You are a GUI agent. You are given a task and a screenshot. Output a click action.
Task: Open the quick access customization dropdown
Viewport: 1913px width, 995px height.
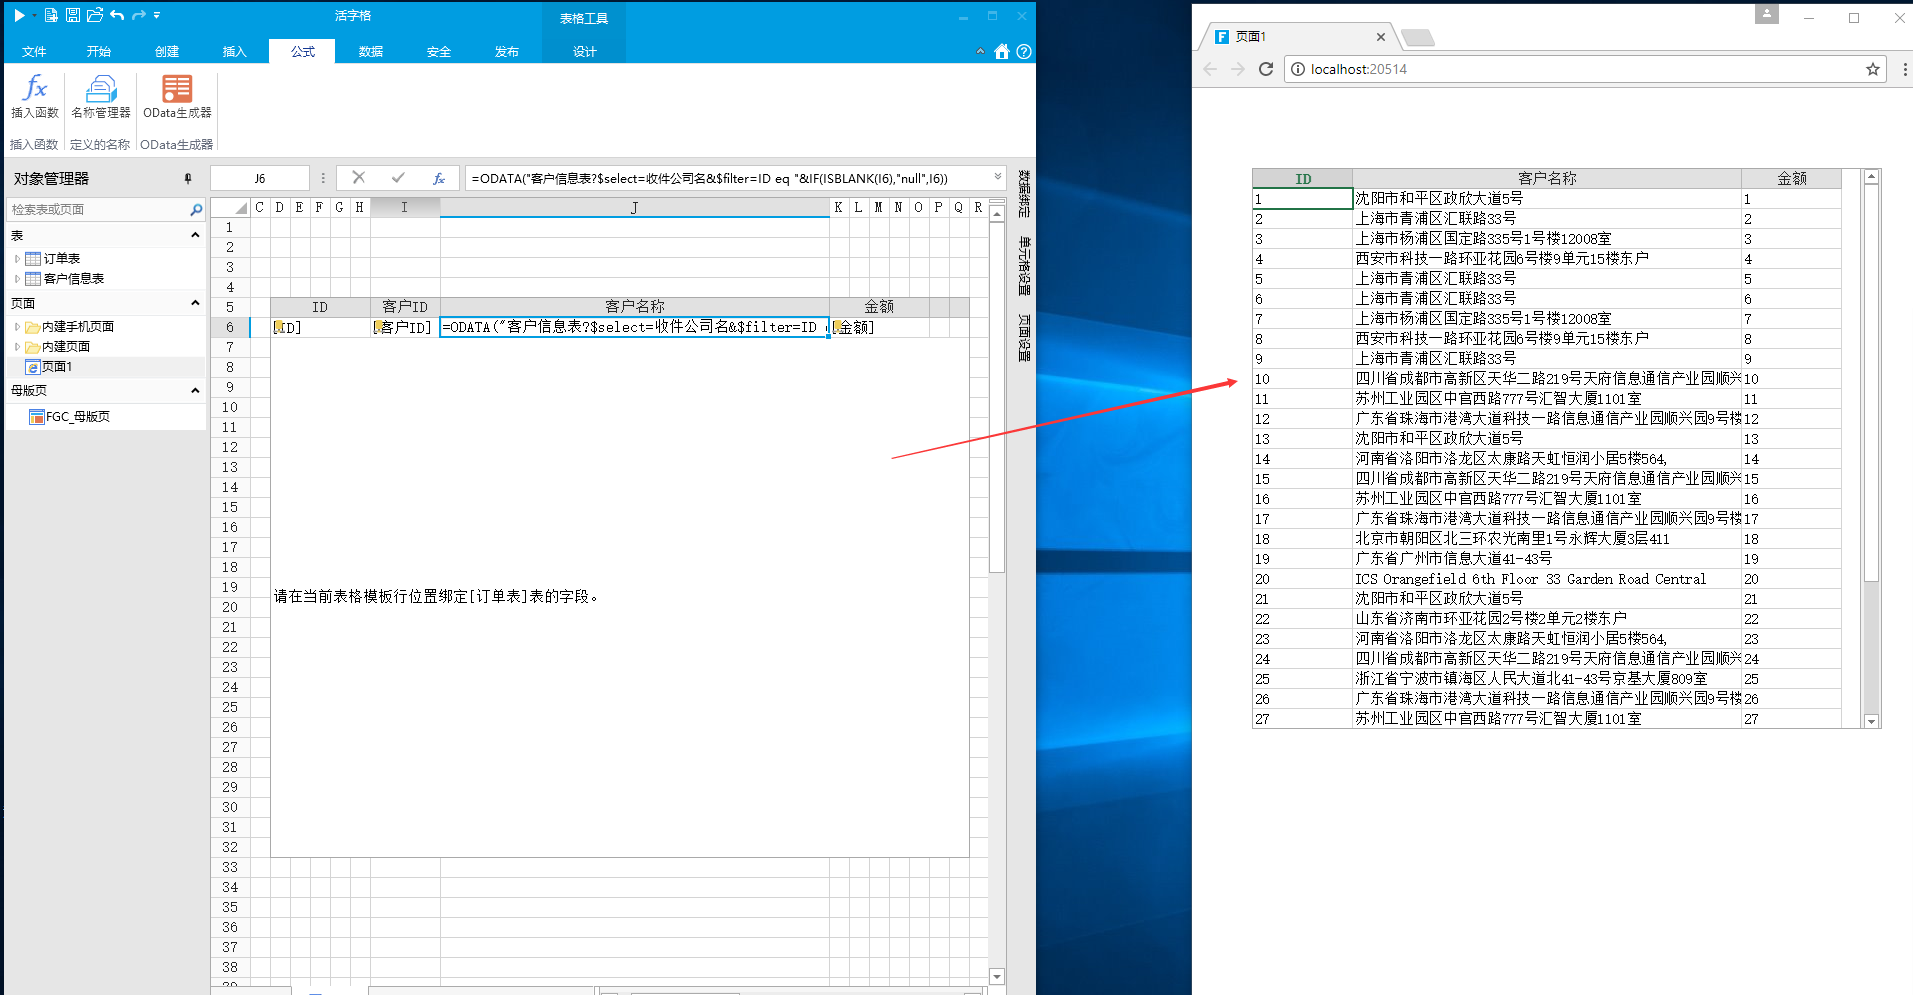click(x=157, y=16)
